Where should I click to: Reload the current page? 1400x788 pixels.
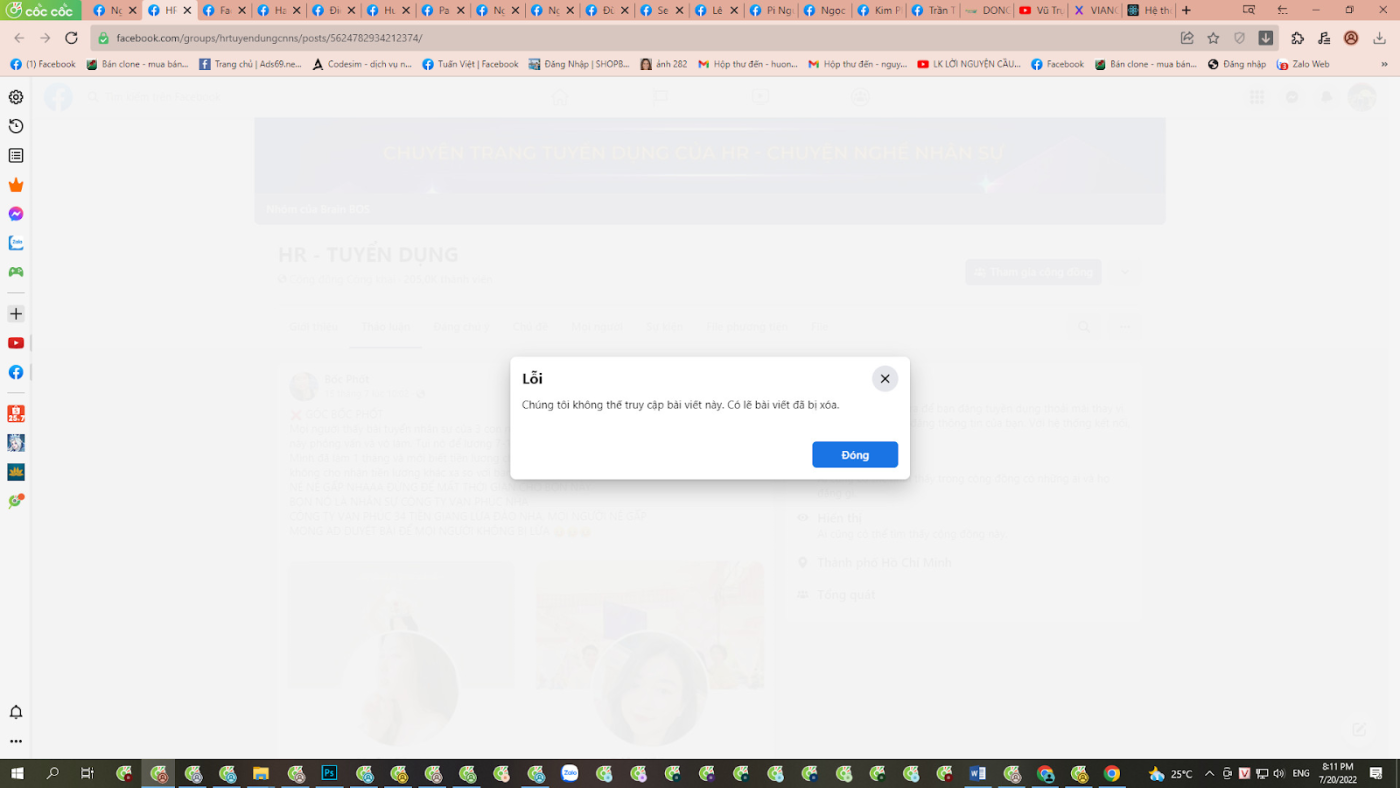[71, 38]
